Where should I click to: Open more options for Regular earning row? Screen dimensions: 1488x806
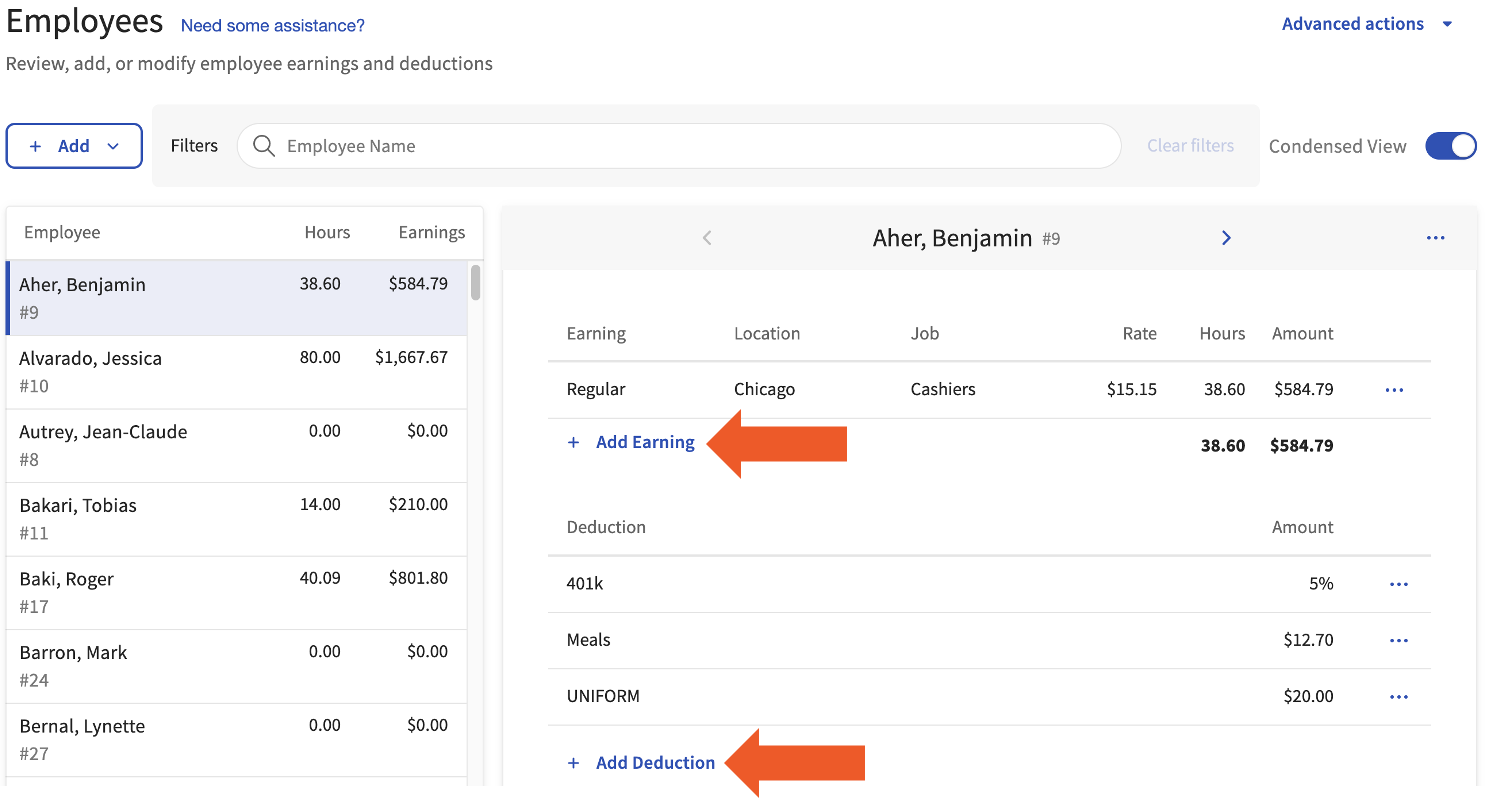[x=1395, y=390]
